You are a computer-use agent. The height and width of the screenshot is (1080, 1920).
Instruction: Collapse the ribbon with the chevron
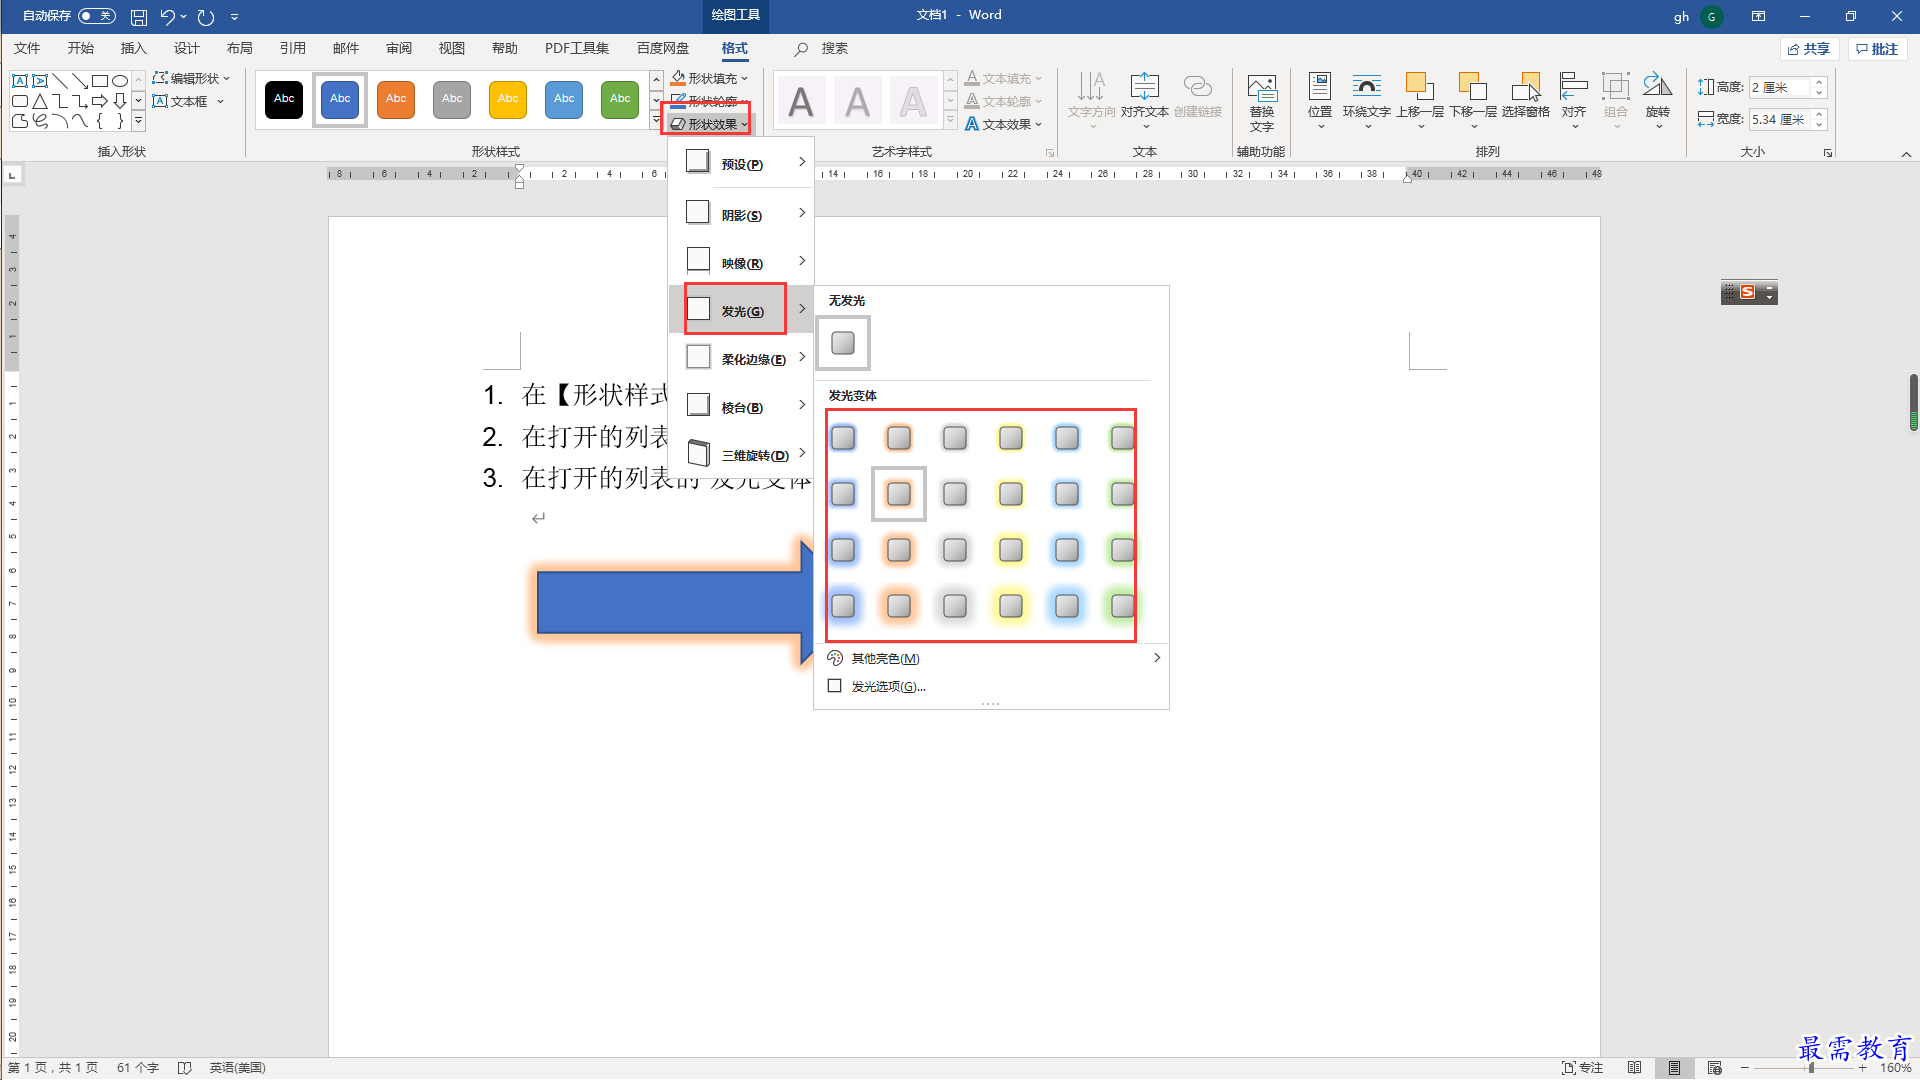pyautogui.click(x=1906, y=154)
